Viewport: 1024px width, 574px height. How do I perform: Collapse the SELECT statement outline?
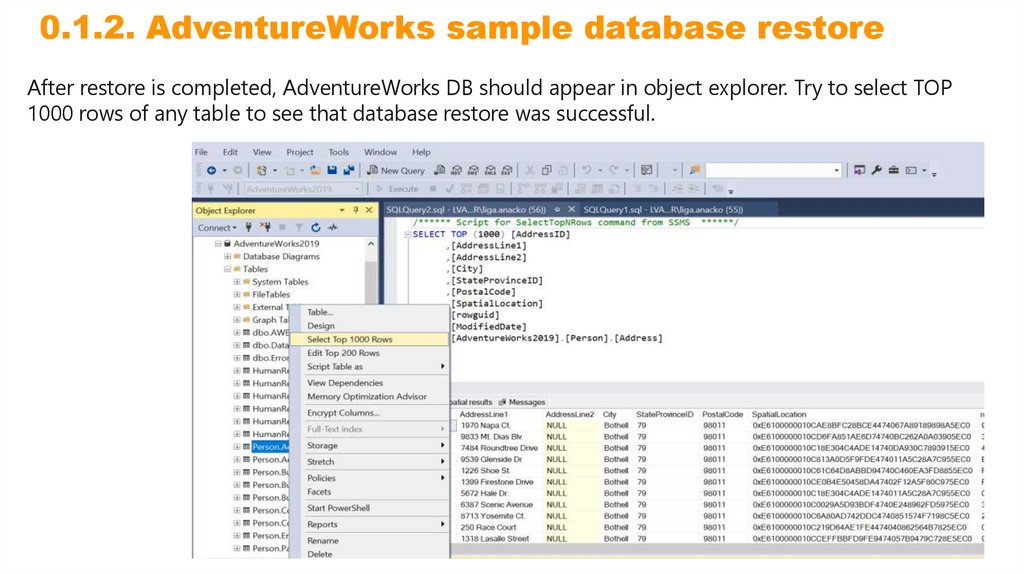point(408,234)
